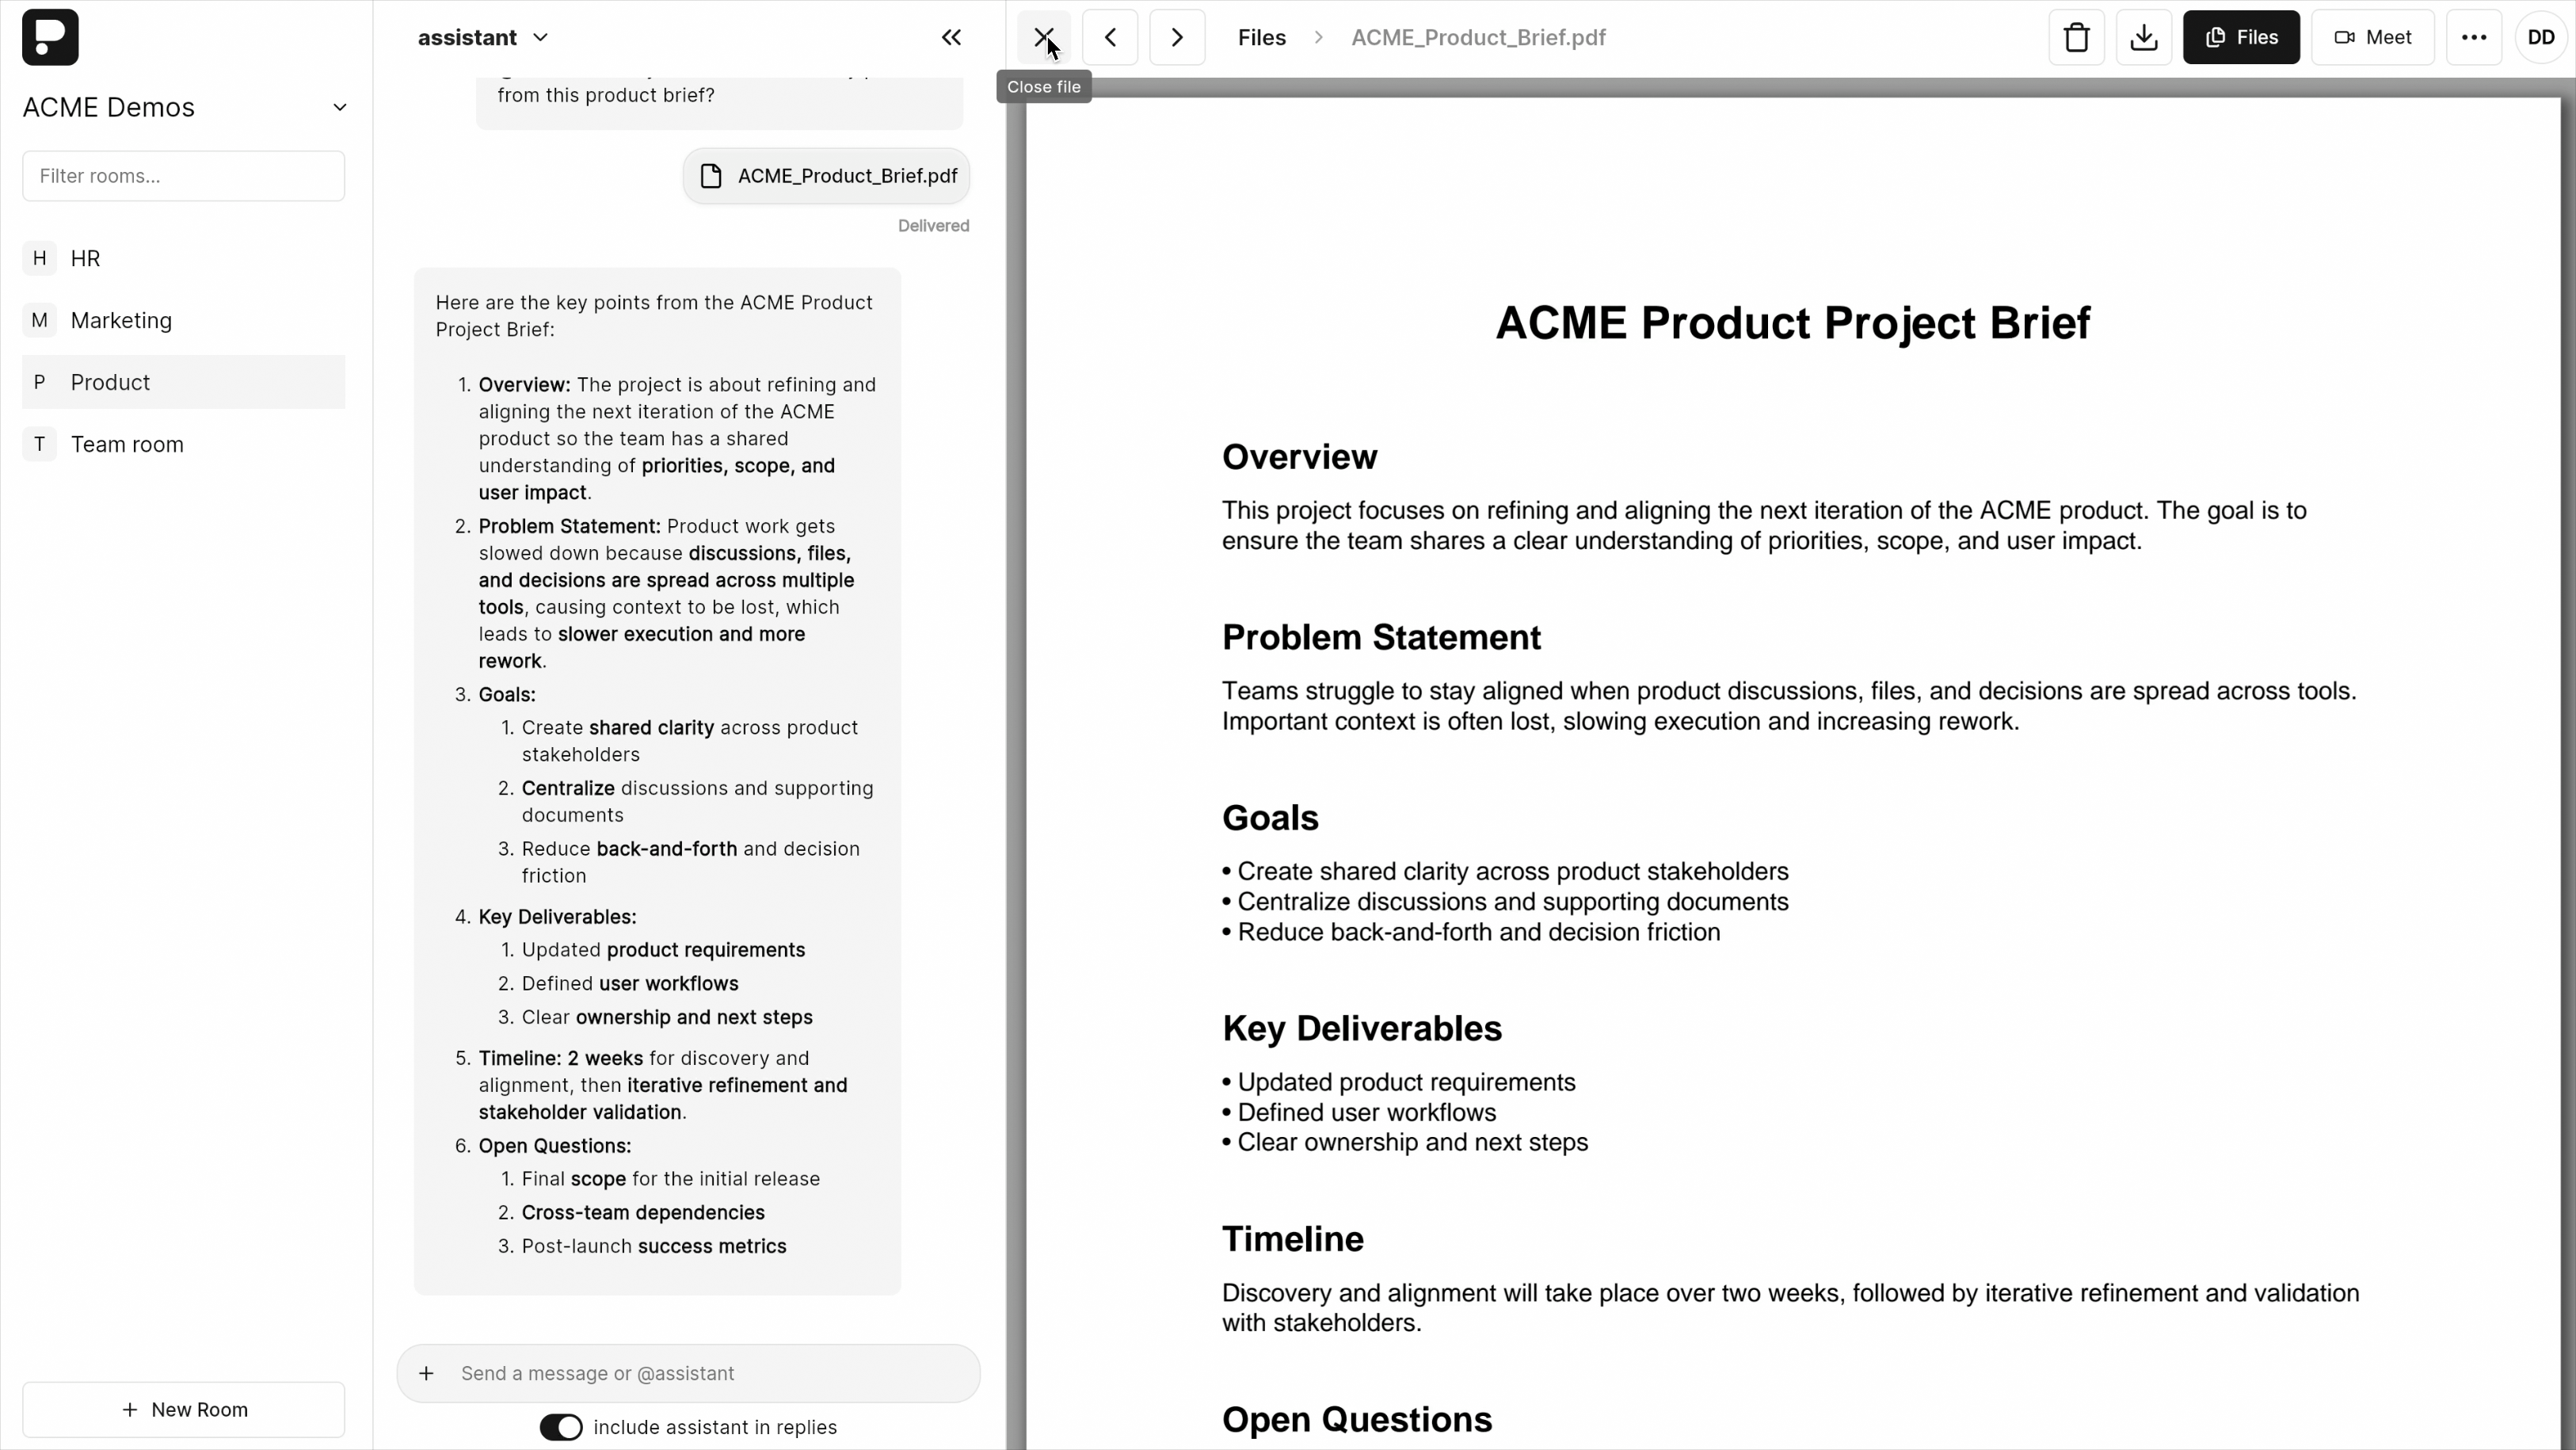The width and height of the screenshot is (2576, 1450).
Task: Select the Marketing room
Action: [x=121, y=320]
